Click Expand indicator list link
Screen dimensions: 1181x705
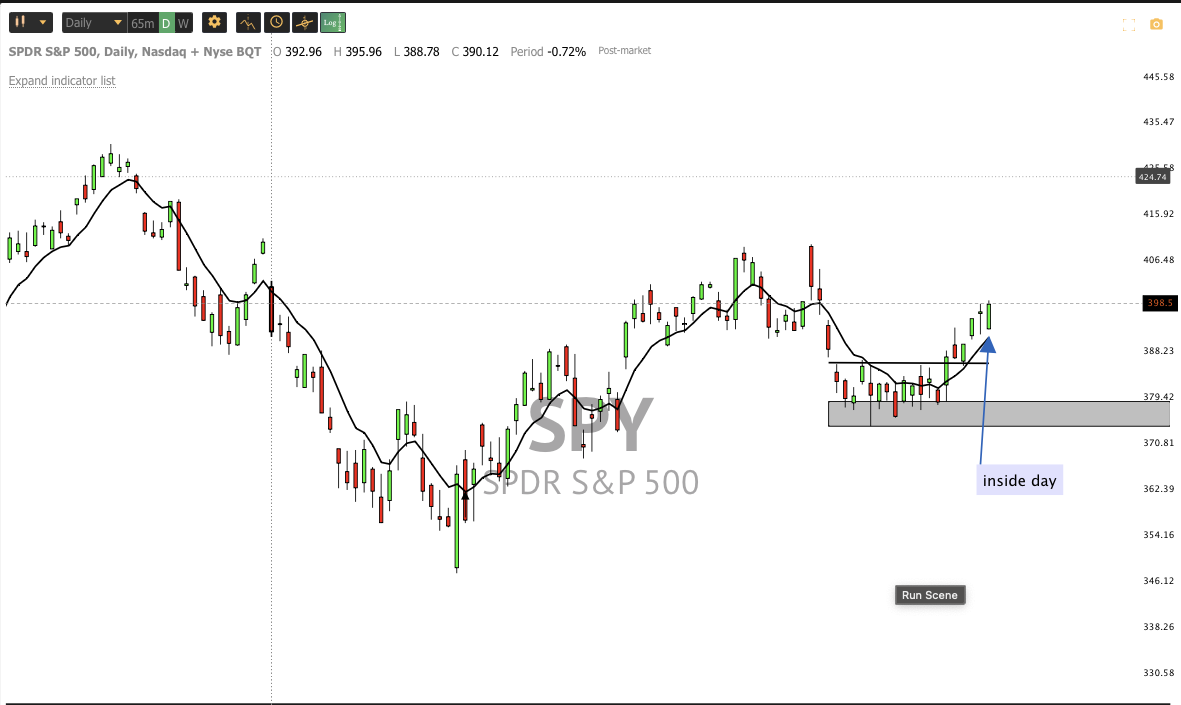pyautogui.click(x=62, y=81)
